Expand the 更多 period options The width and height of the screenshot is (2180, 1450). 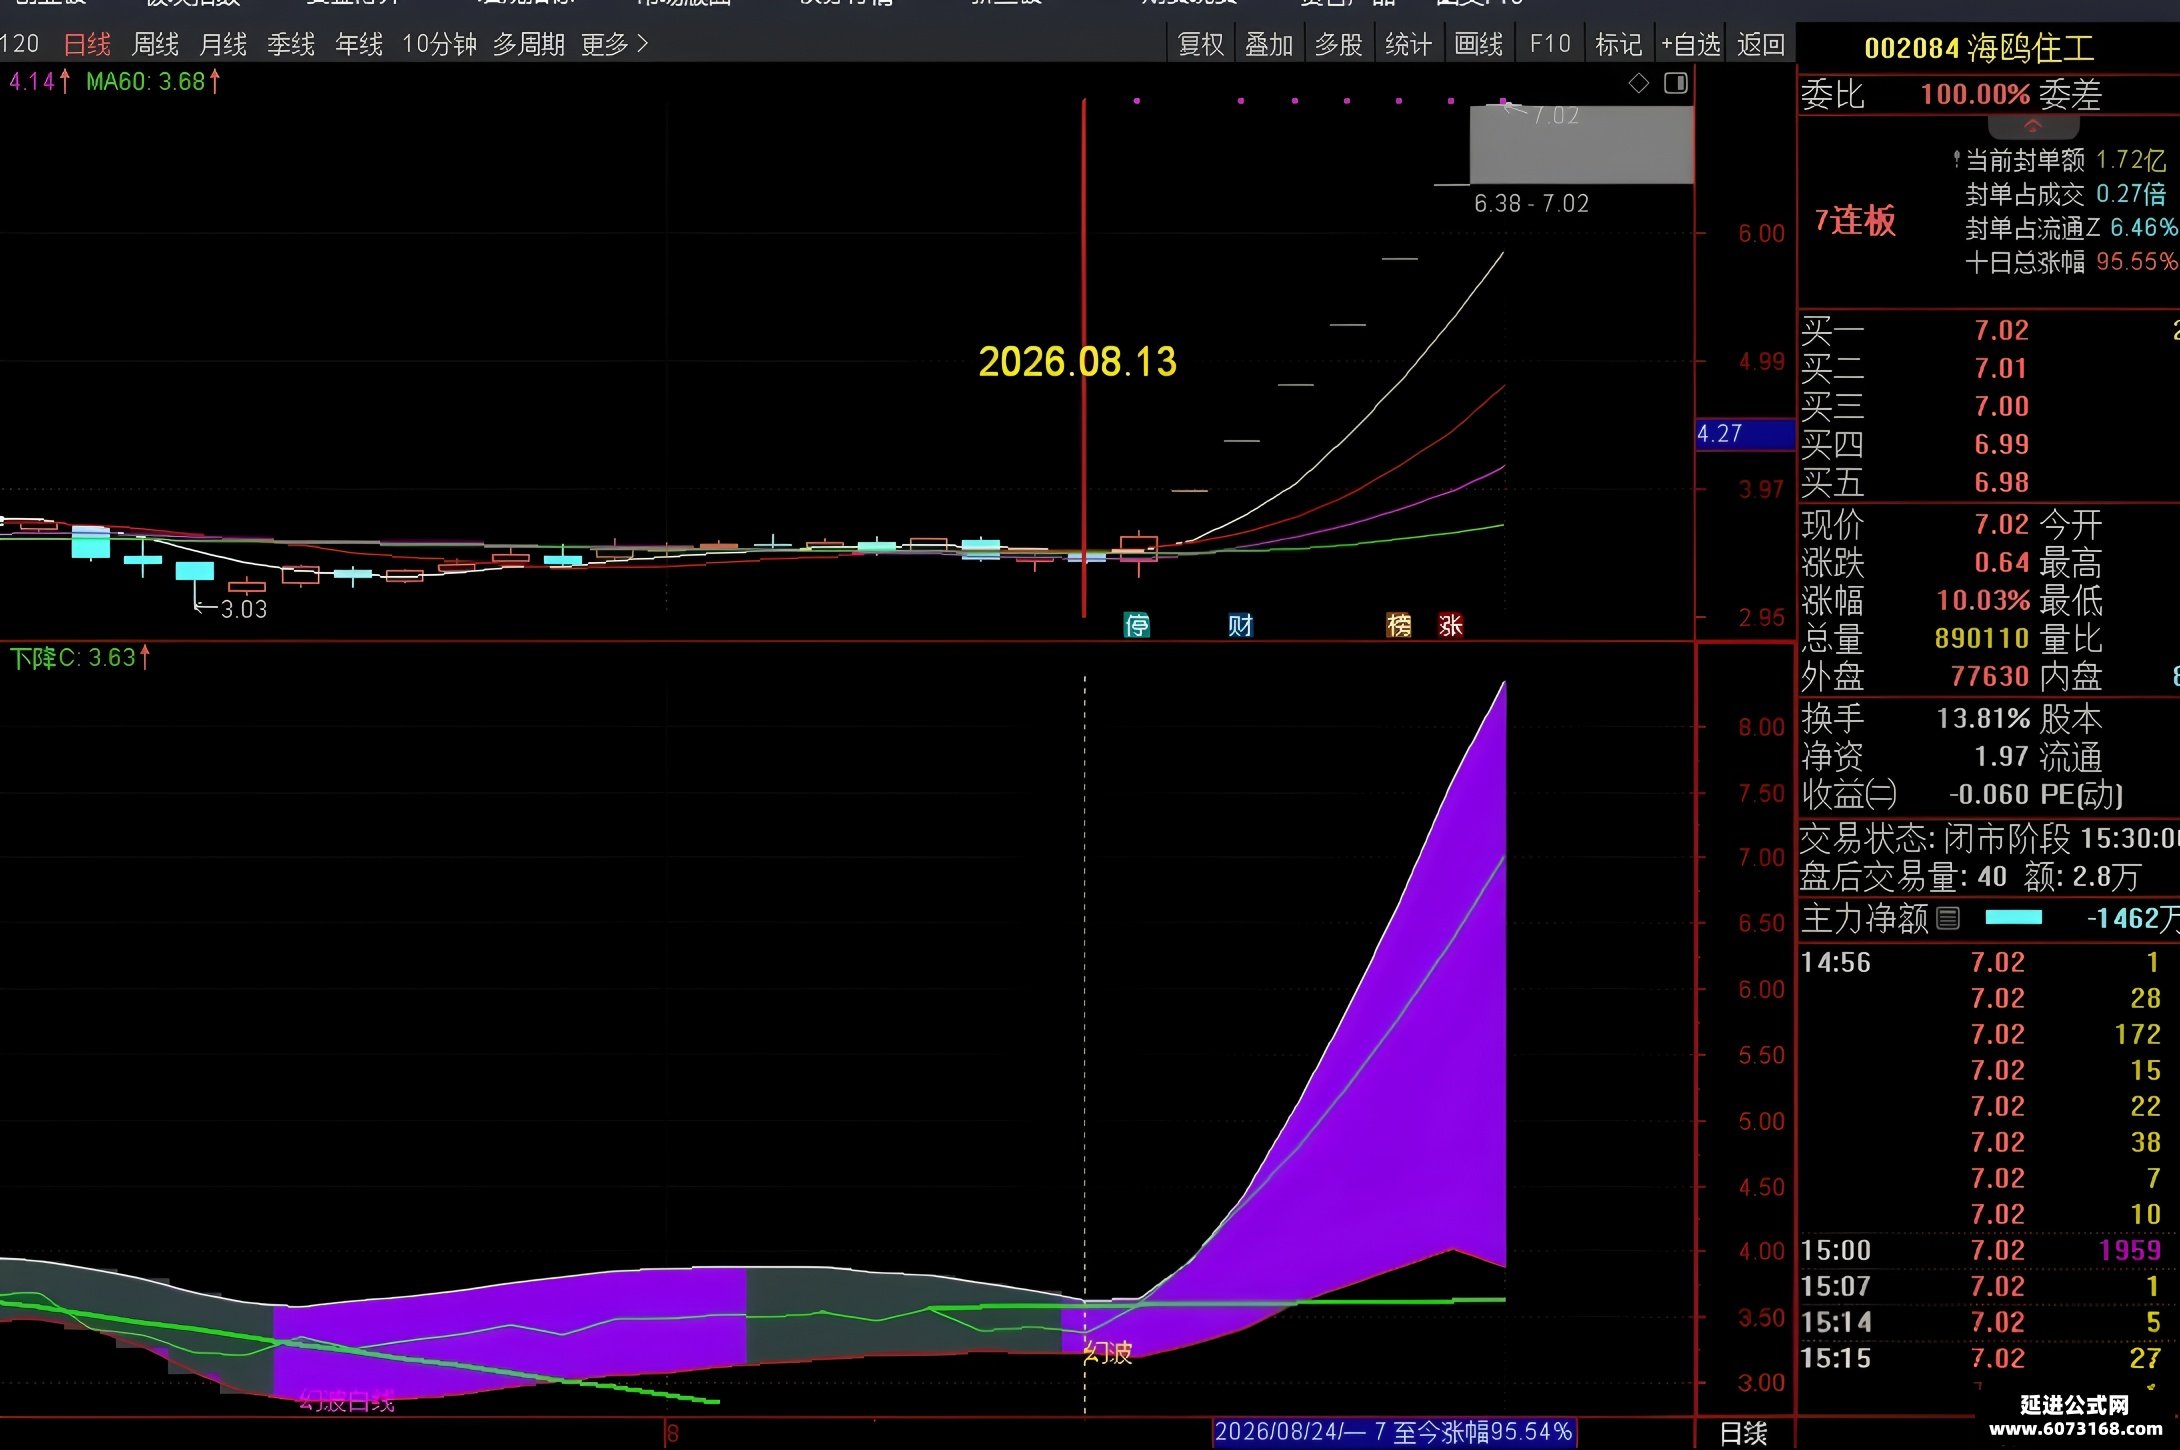pos(614,44)
